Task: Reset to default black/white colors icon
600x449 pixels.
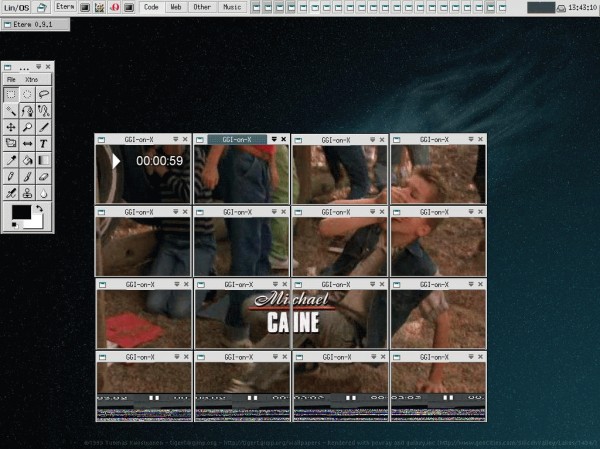Action: coord(15,225)
